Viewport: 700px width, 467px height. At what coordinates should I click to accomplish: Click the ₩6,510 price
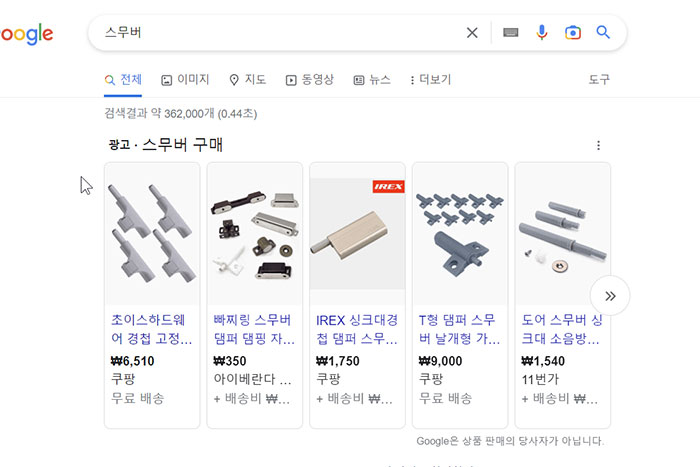[x=133, y=361]
